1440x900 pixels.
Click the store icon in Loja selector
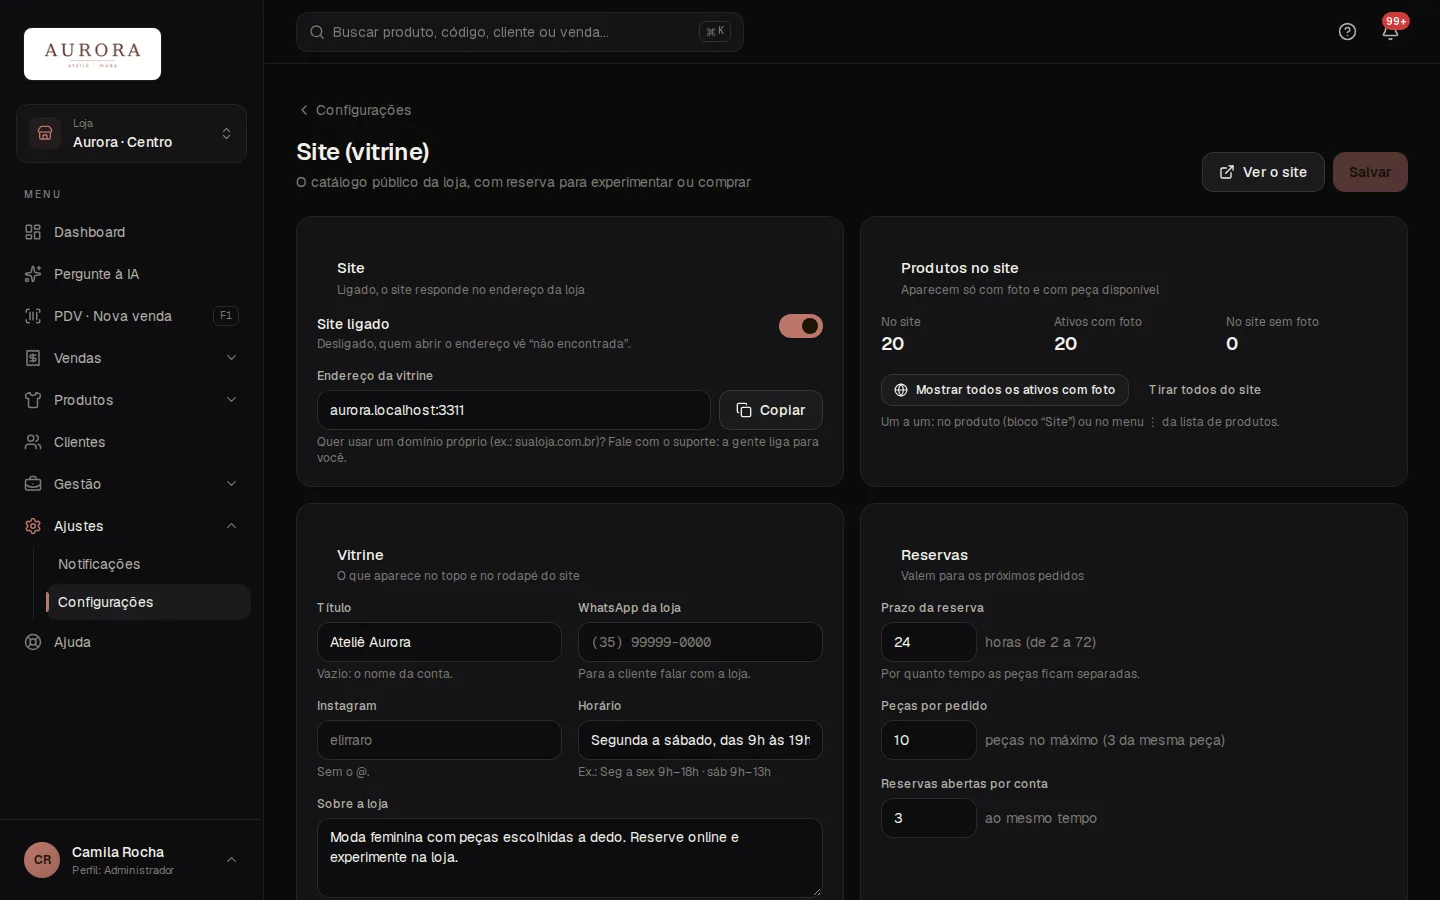coord(45,133)
